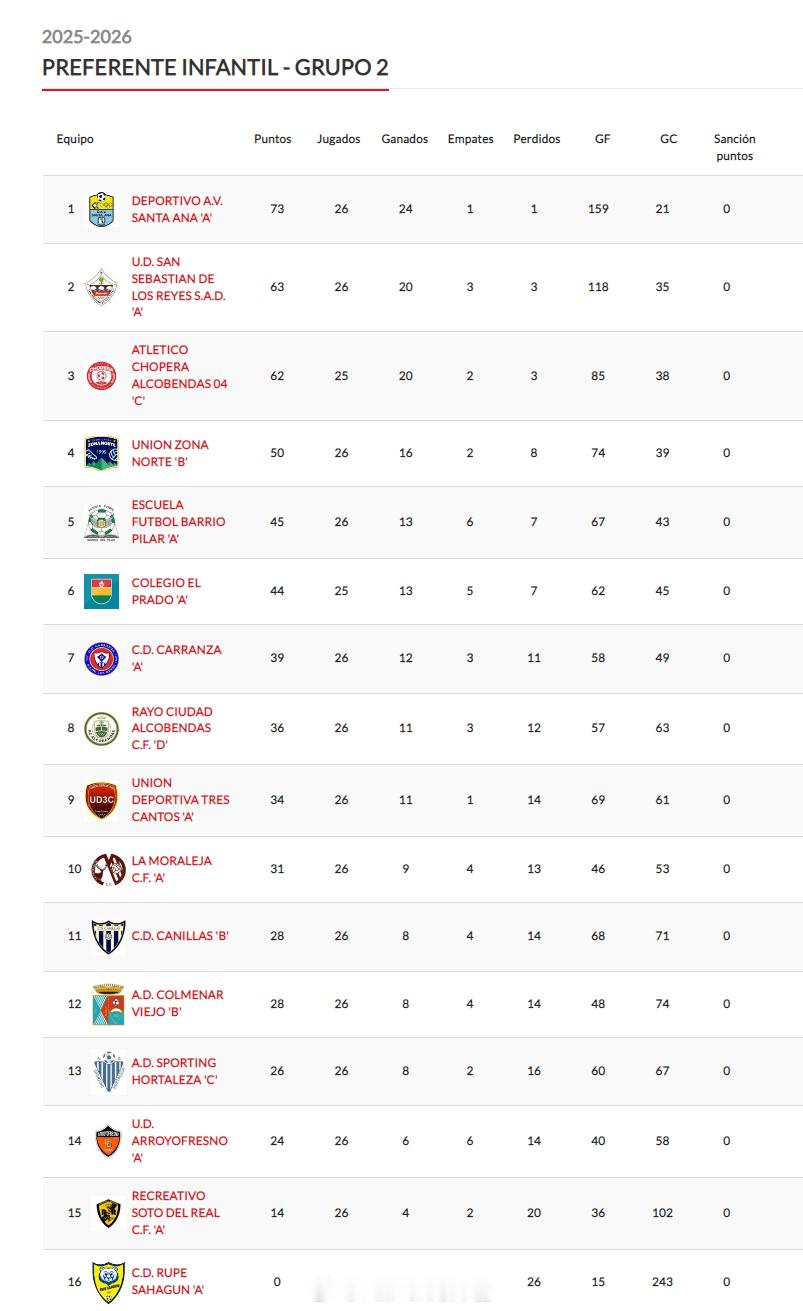Click the Sanción puntos column header
Screen dimensions: 803x1311
tap(734, 147)
